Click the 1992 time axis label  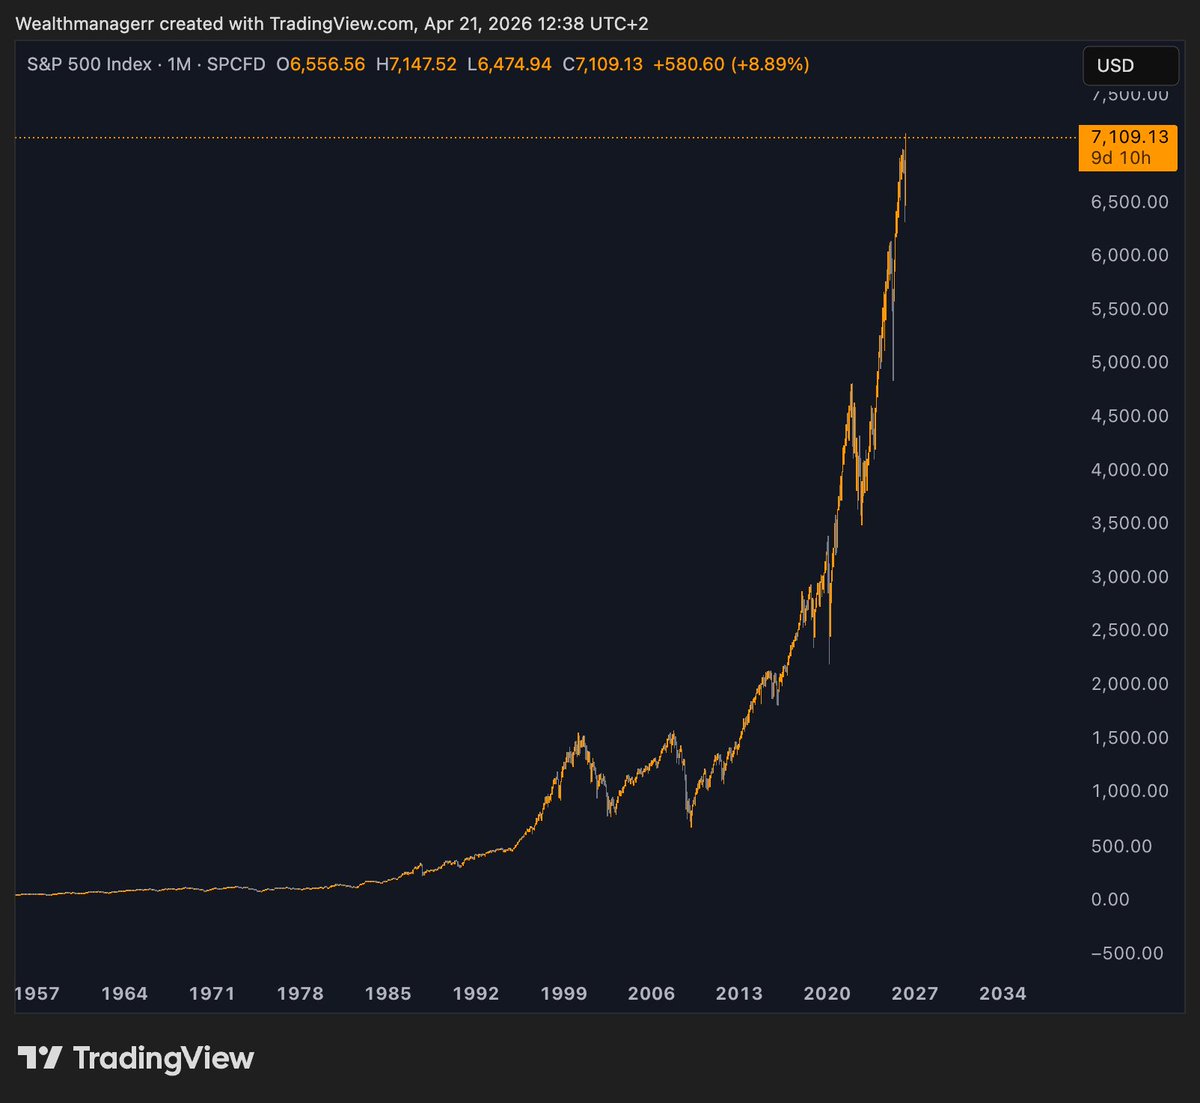point(476,993)
